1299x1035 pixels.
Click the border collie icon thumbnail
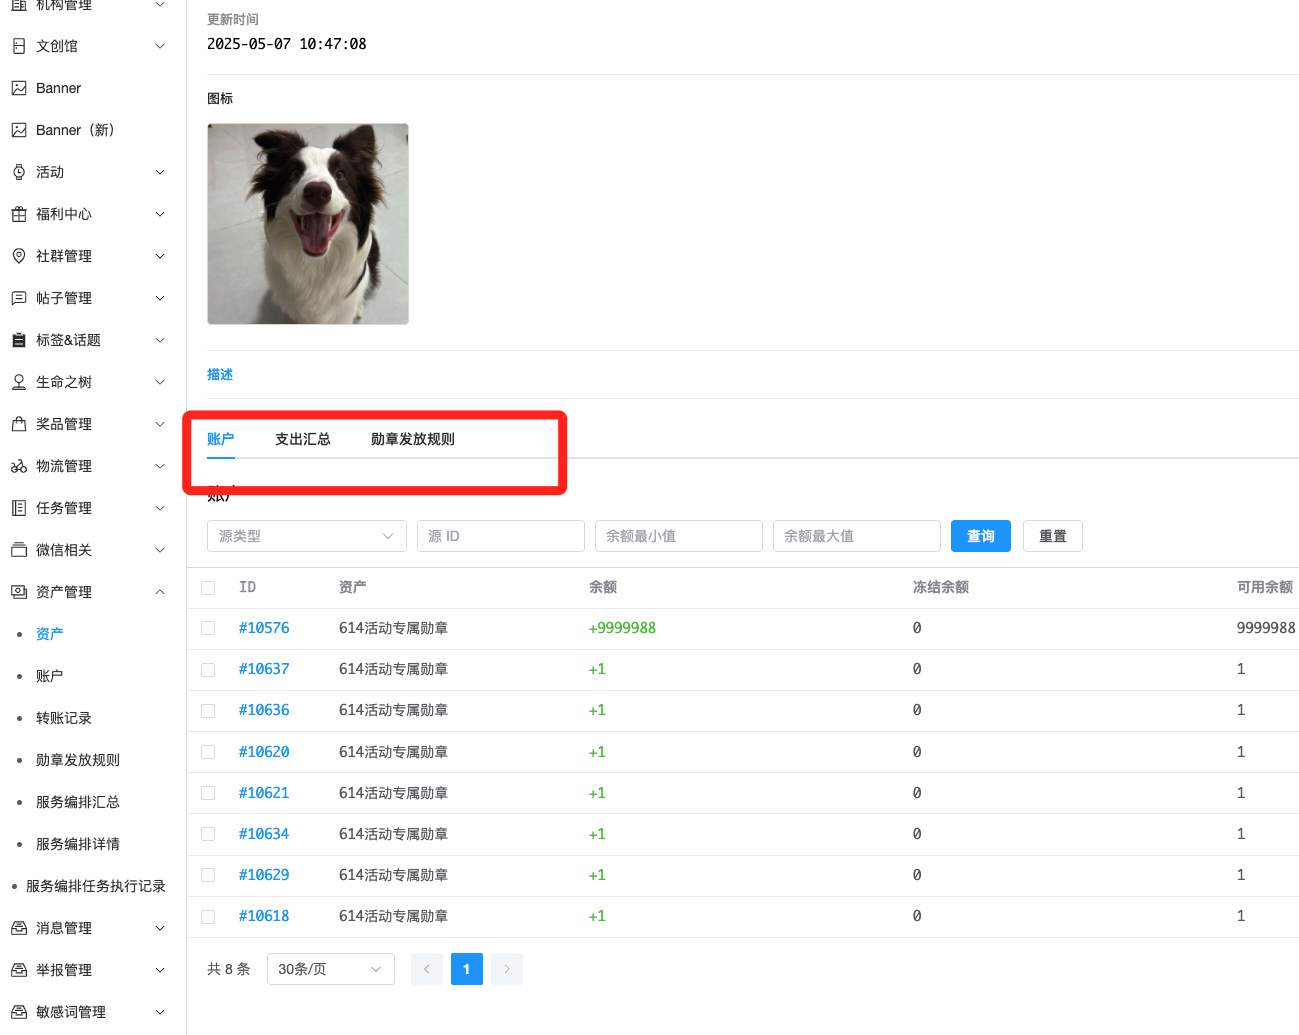(308, 224)
